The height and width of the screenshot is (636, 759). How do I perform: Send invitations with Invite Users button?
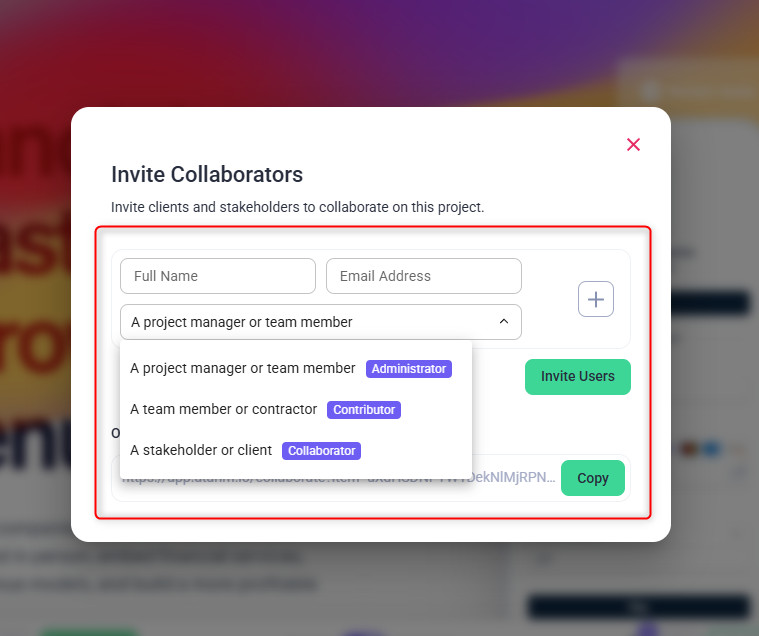(577, 377)
